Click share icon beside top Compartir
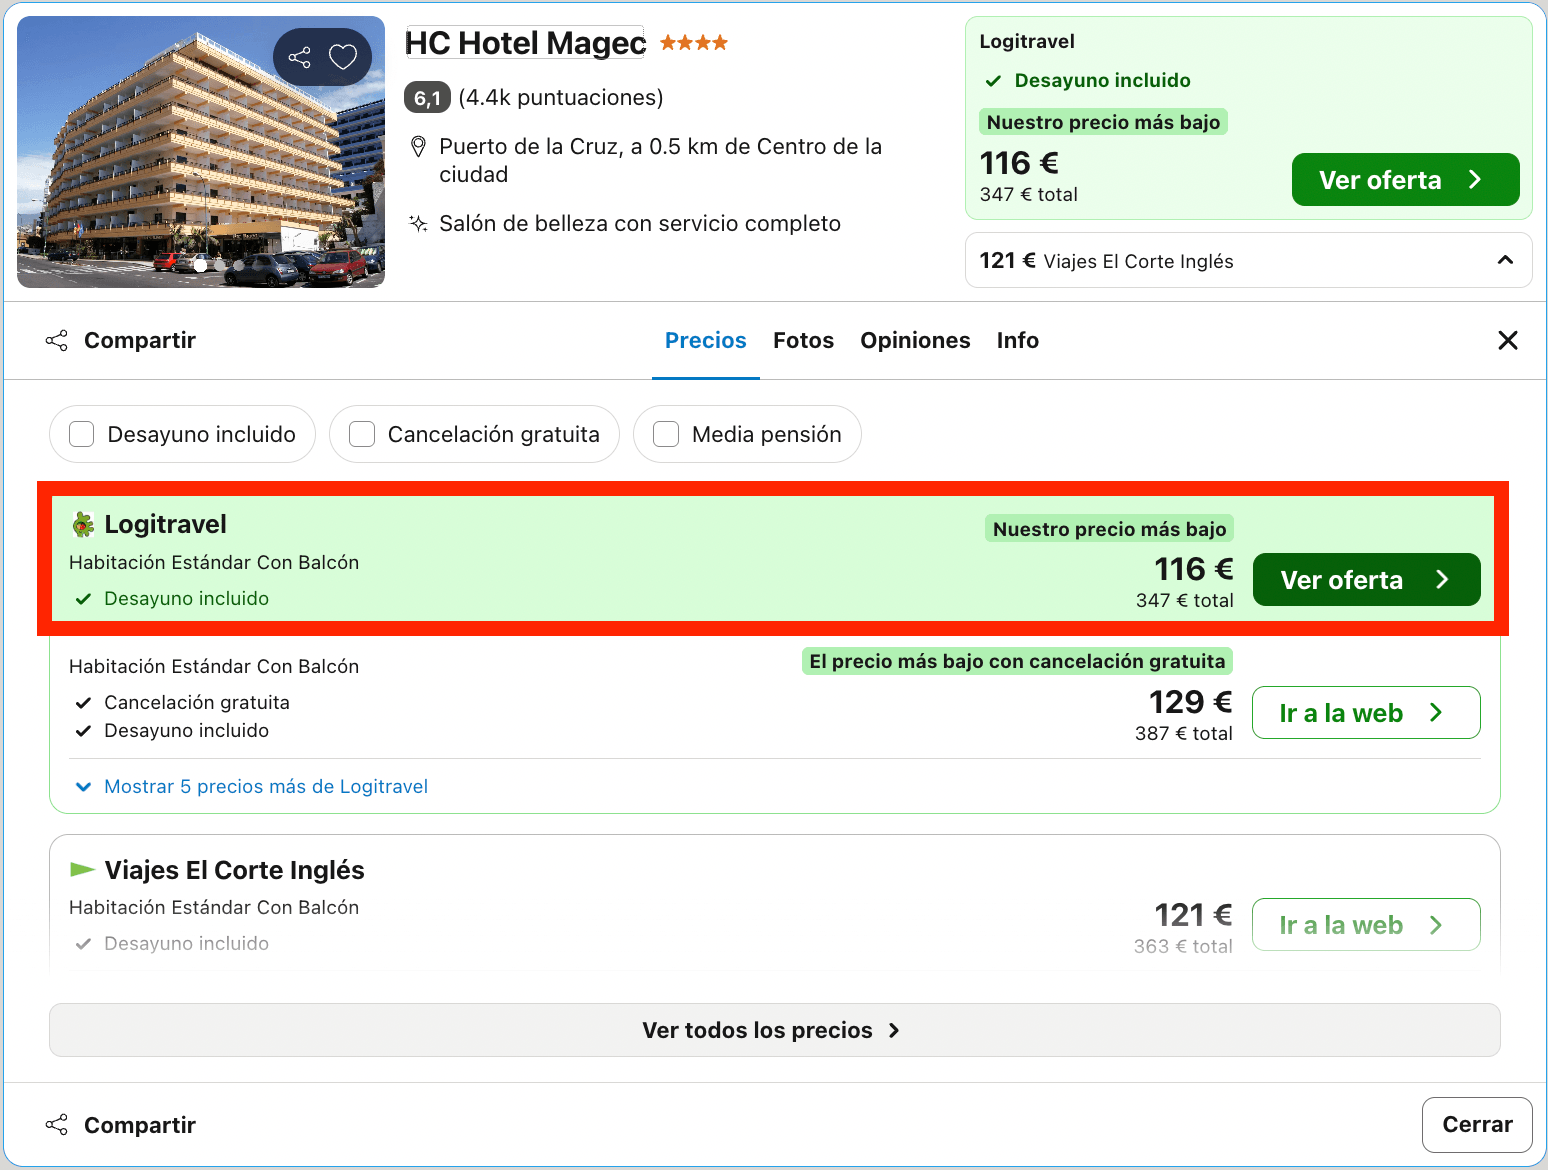This screenshot has height=1170, width=1548. (57, 341)
